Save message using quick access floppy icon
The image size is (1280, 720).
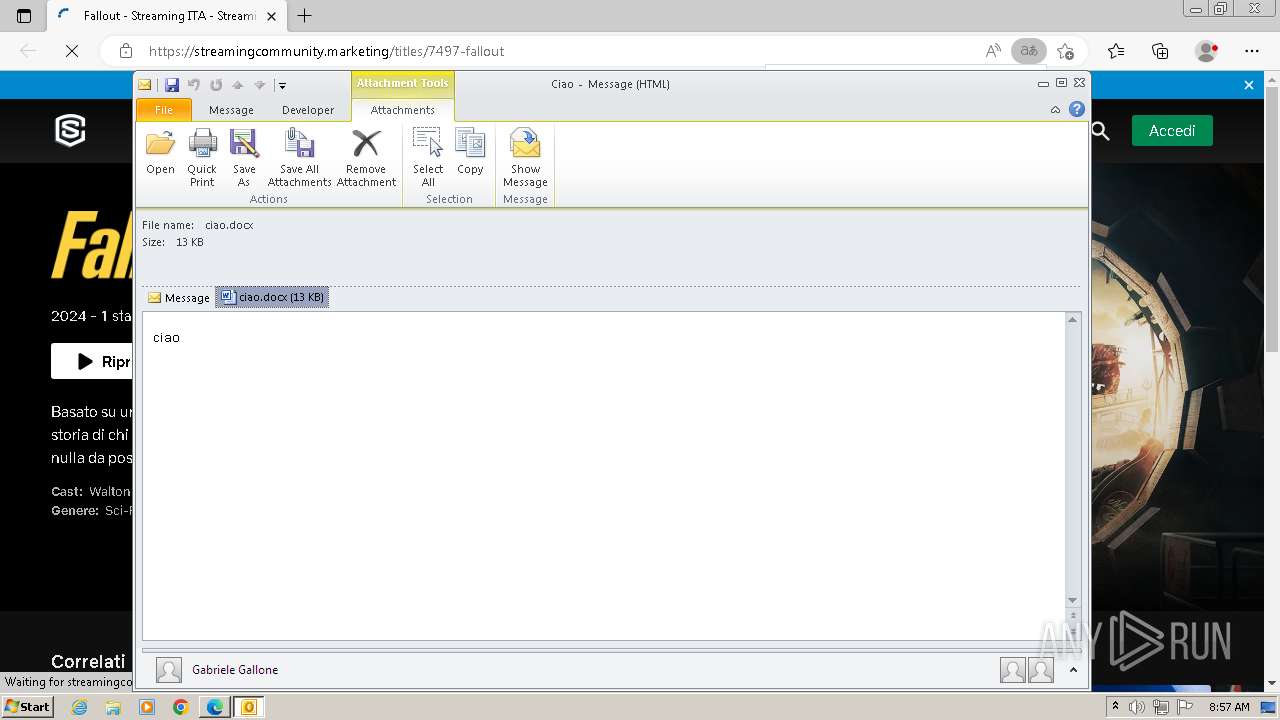172,85
